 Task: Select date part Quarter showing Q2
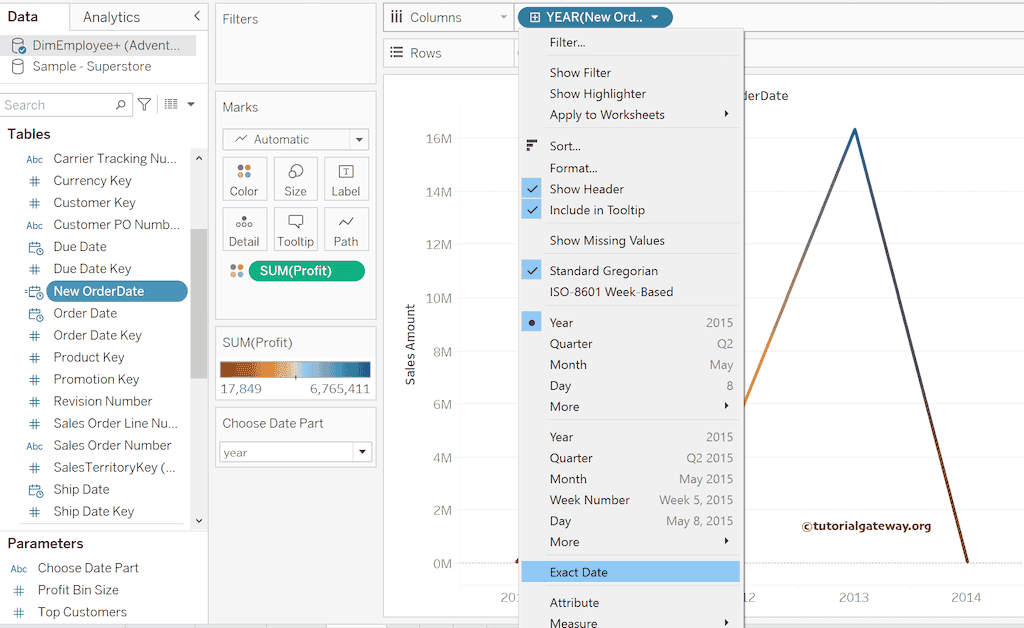(x=630, y=343)
